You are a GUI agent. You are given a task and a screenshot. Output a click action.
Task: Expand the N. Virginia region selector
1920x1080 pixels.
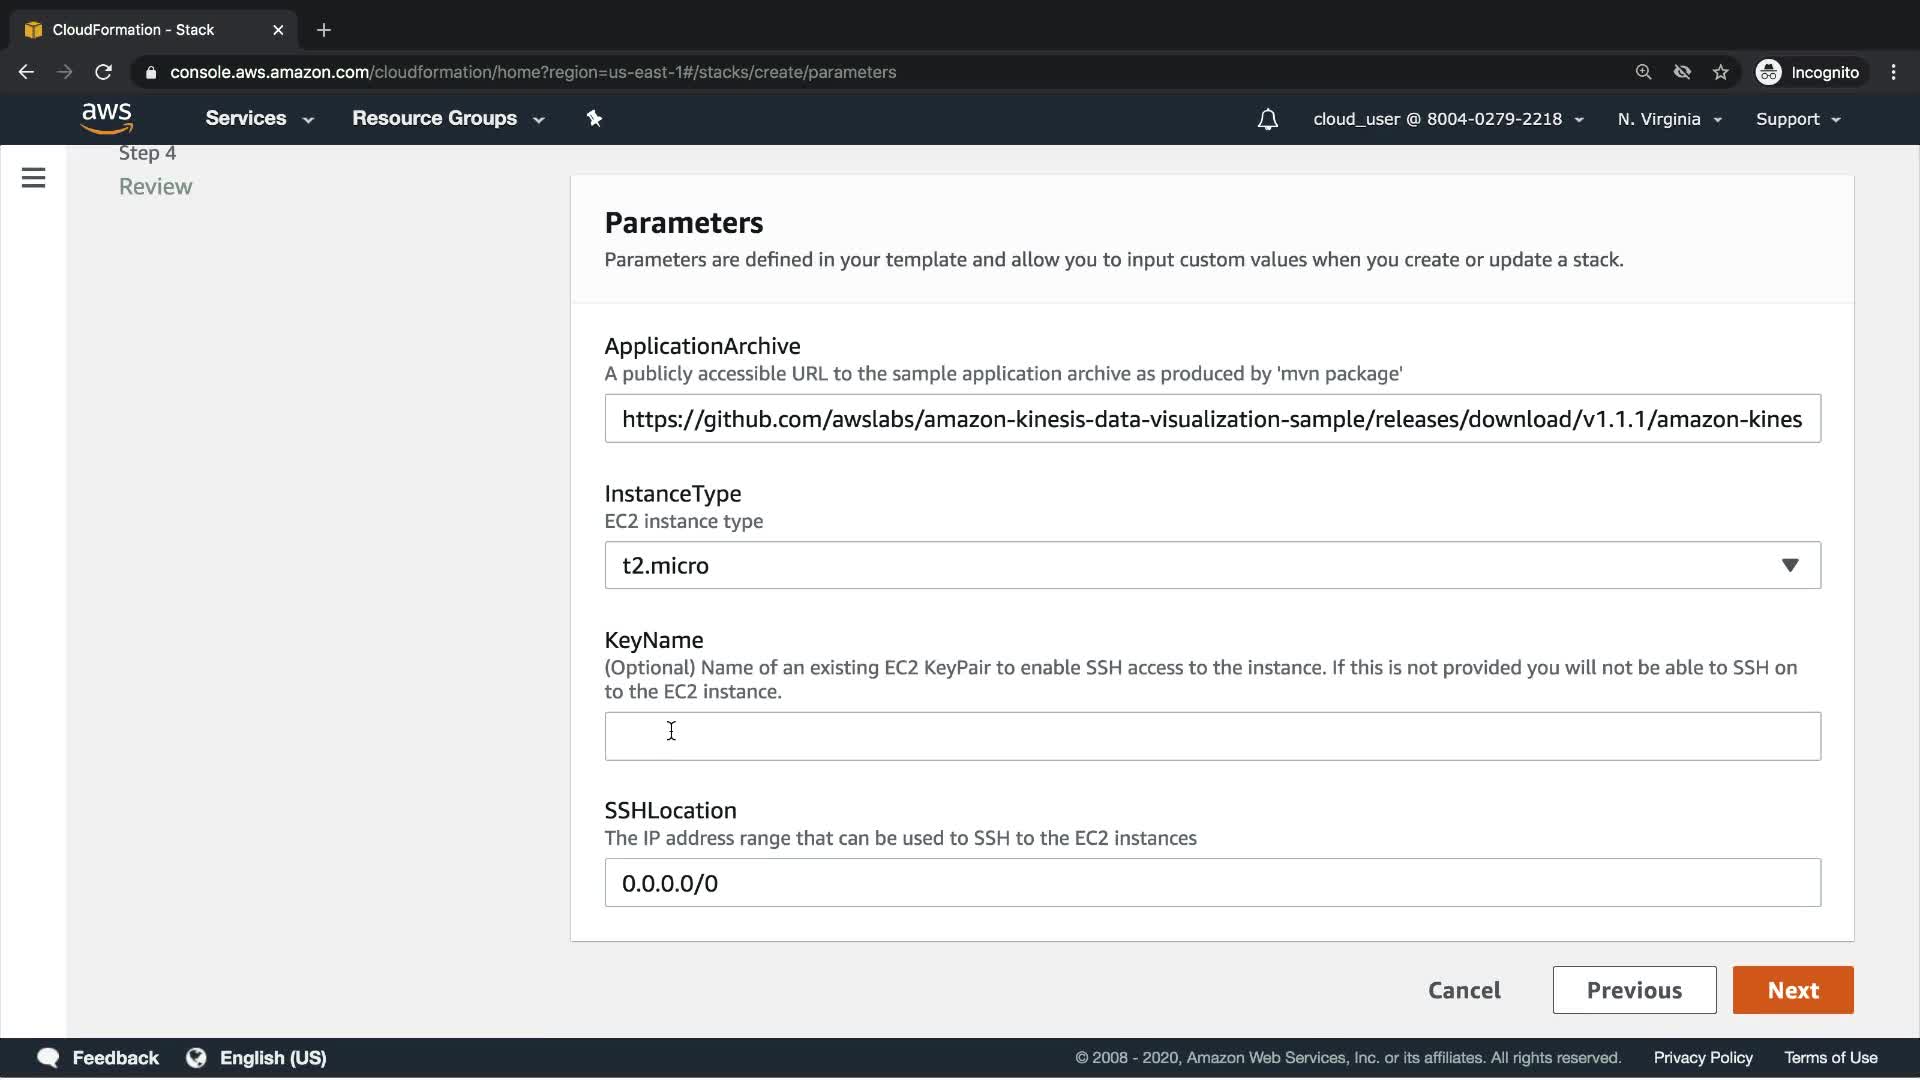1669,119
